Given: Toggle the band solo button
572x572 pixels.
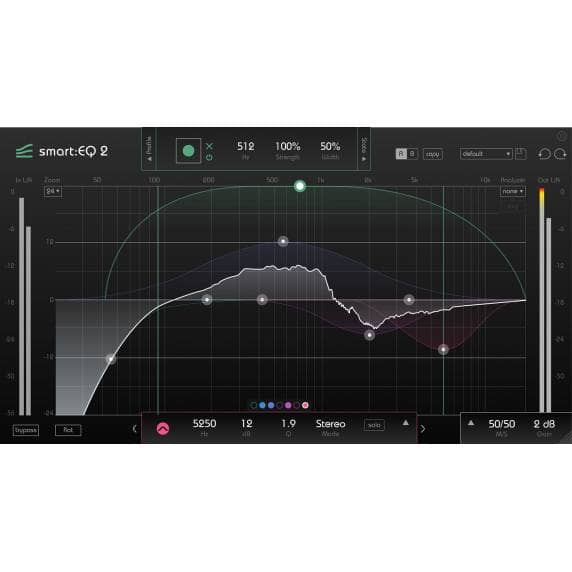Looking at the screenshot, I should tap(374, 425).
